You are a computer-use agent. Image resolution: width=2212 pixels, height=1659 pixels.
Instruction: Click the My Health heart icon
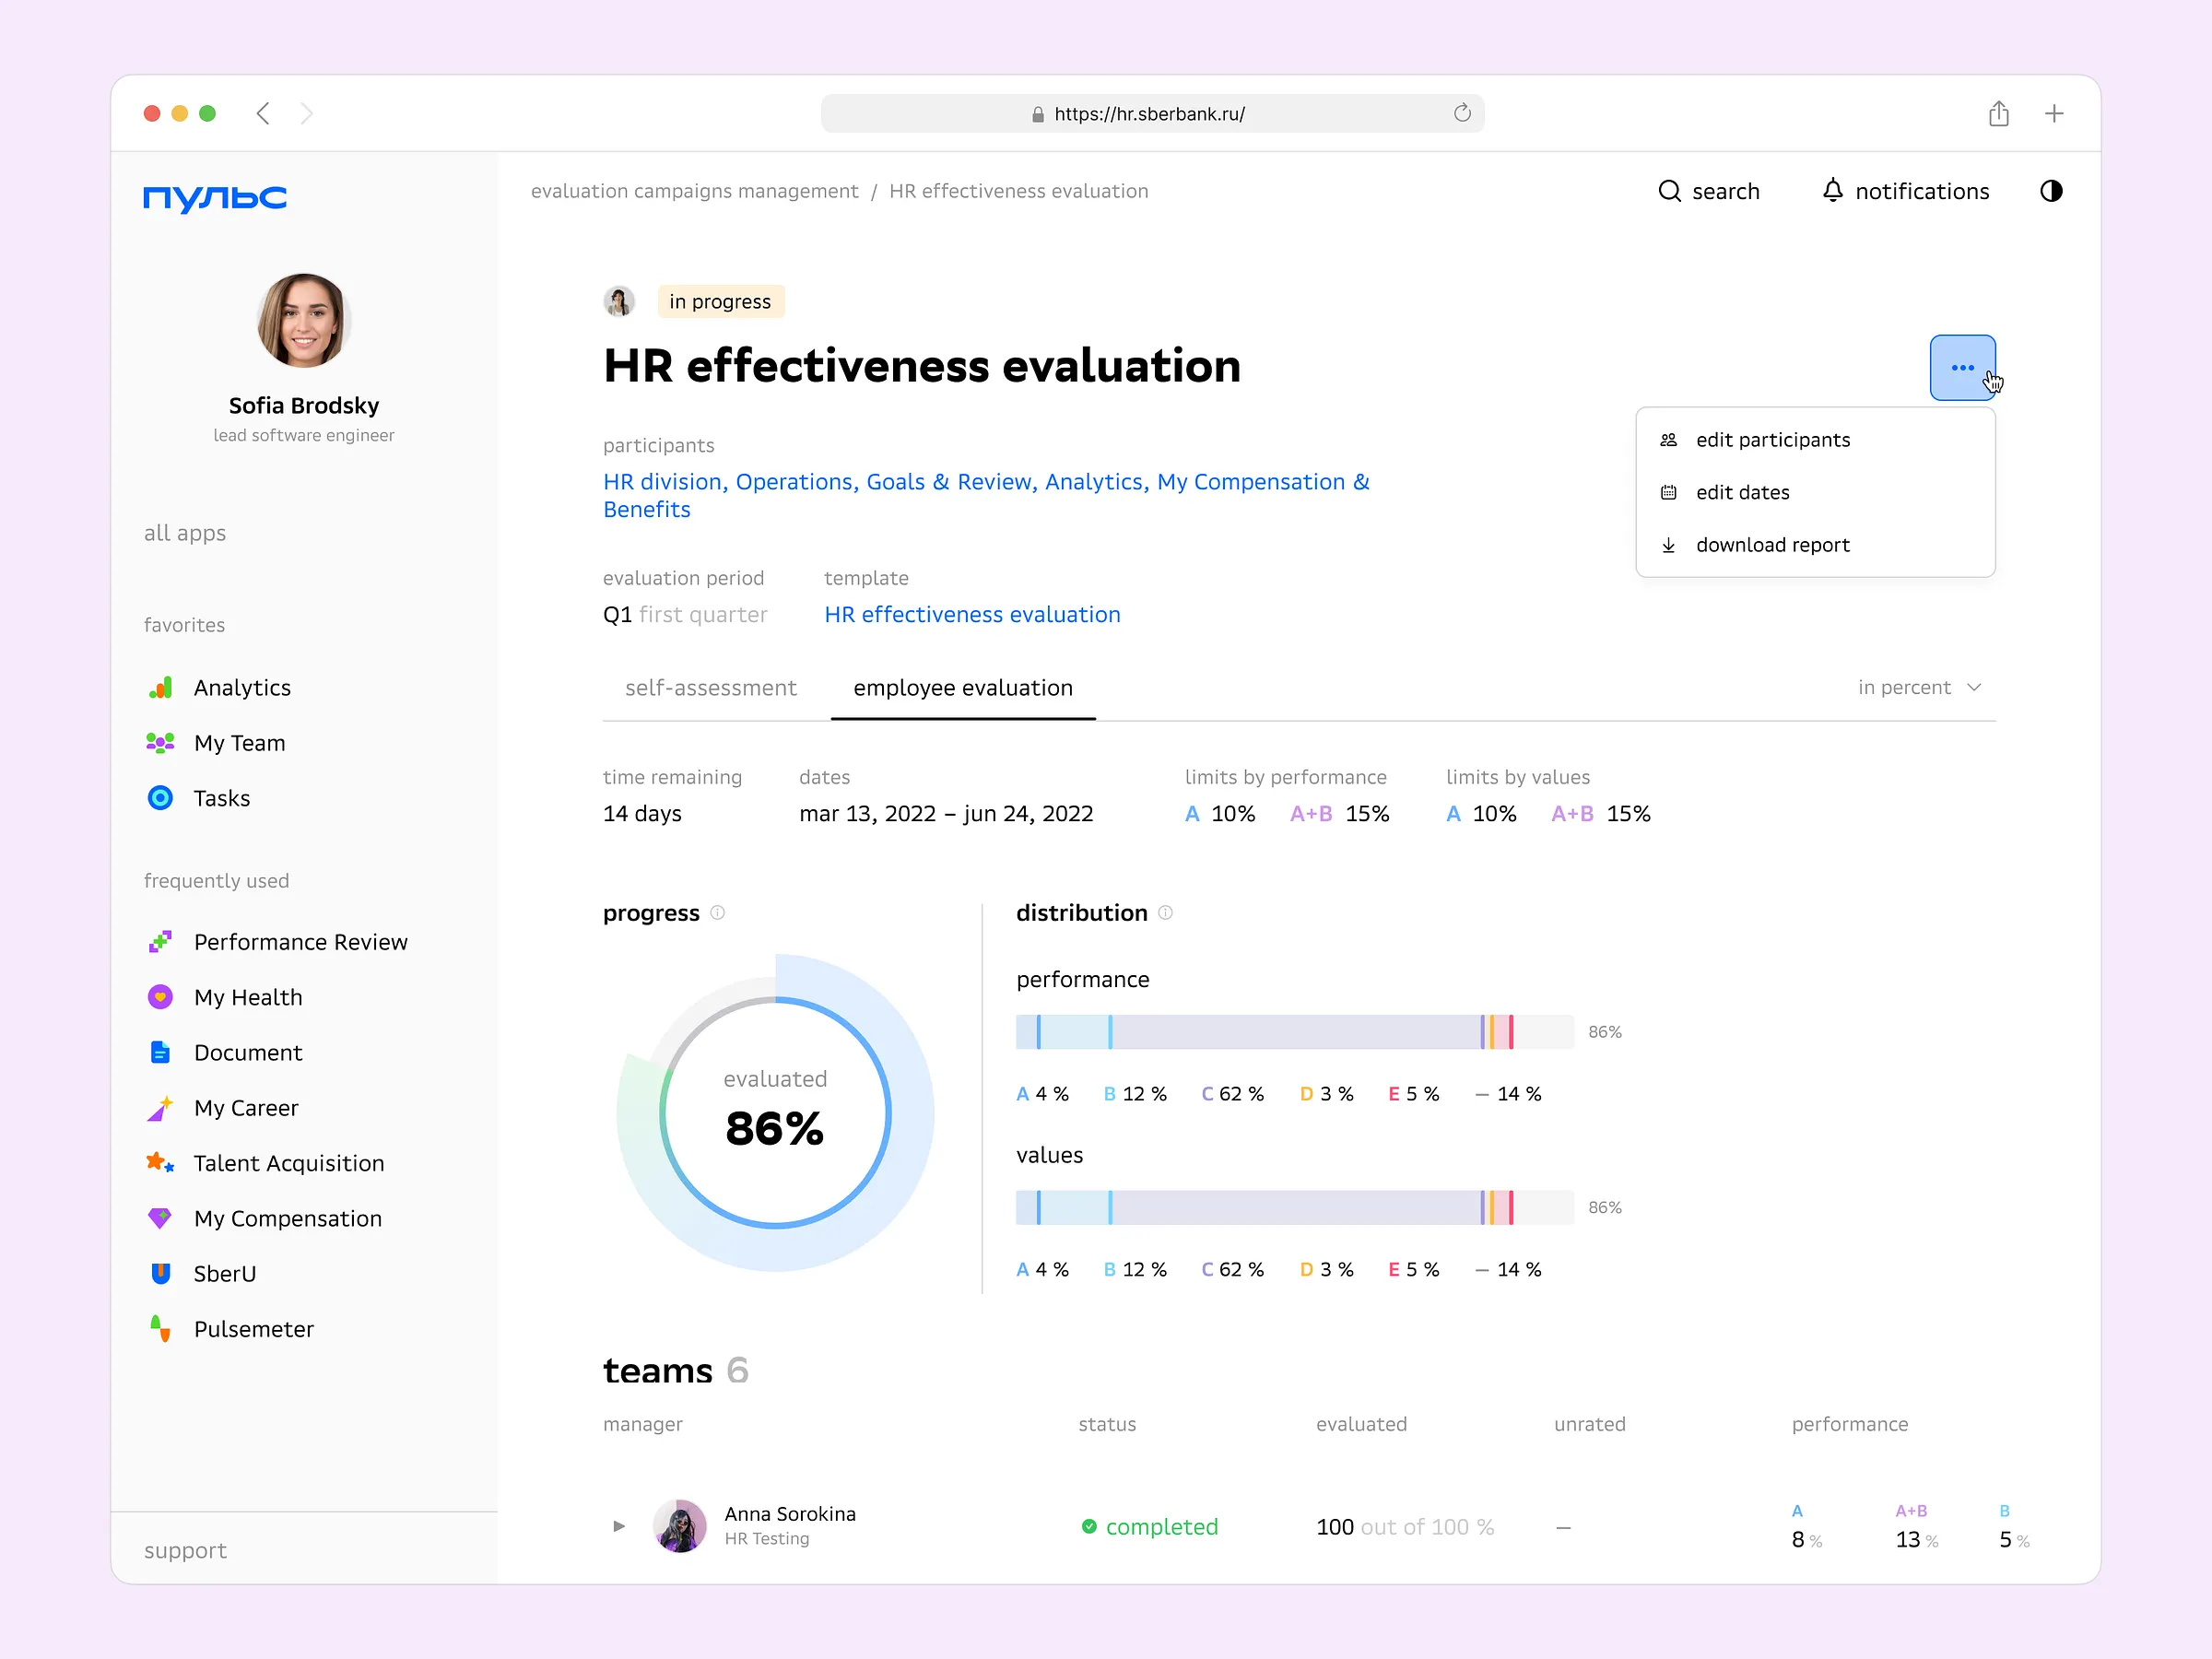(160, 997)
